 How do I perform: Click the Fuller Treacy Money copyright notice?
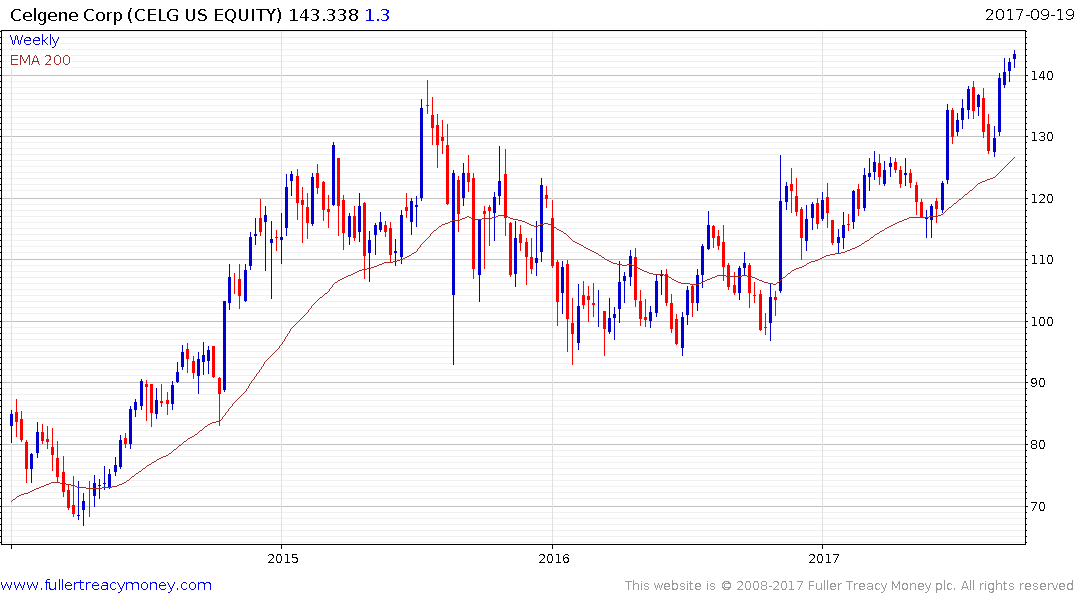tap(849, 586)
